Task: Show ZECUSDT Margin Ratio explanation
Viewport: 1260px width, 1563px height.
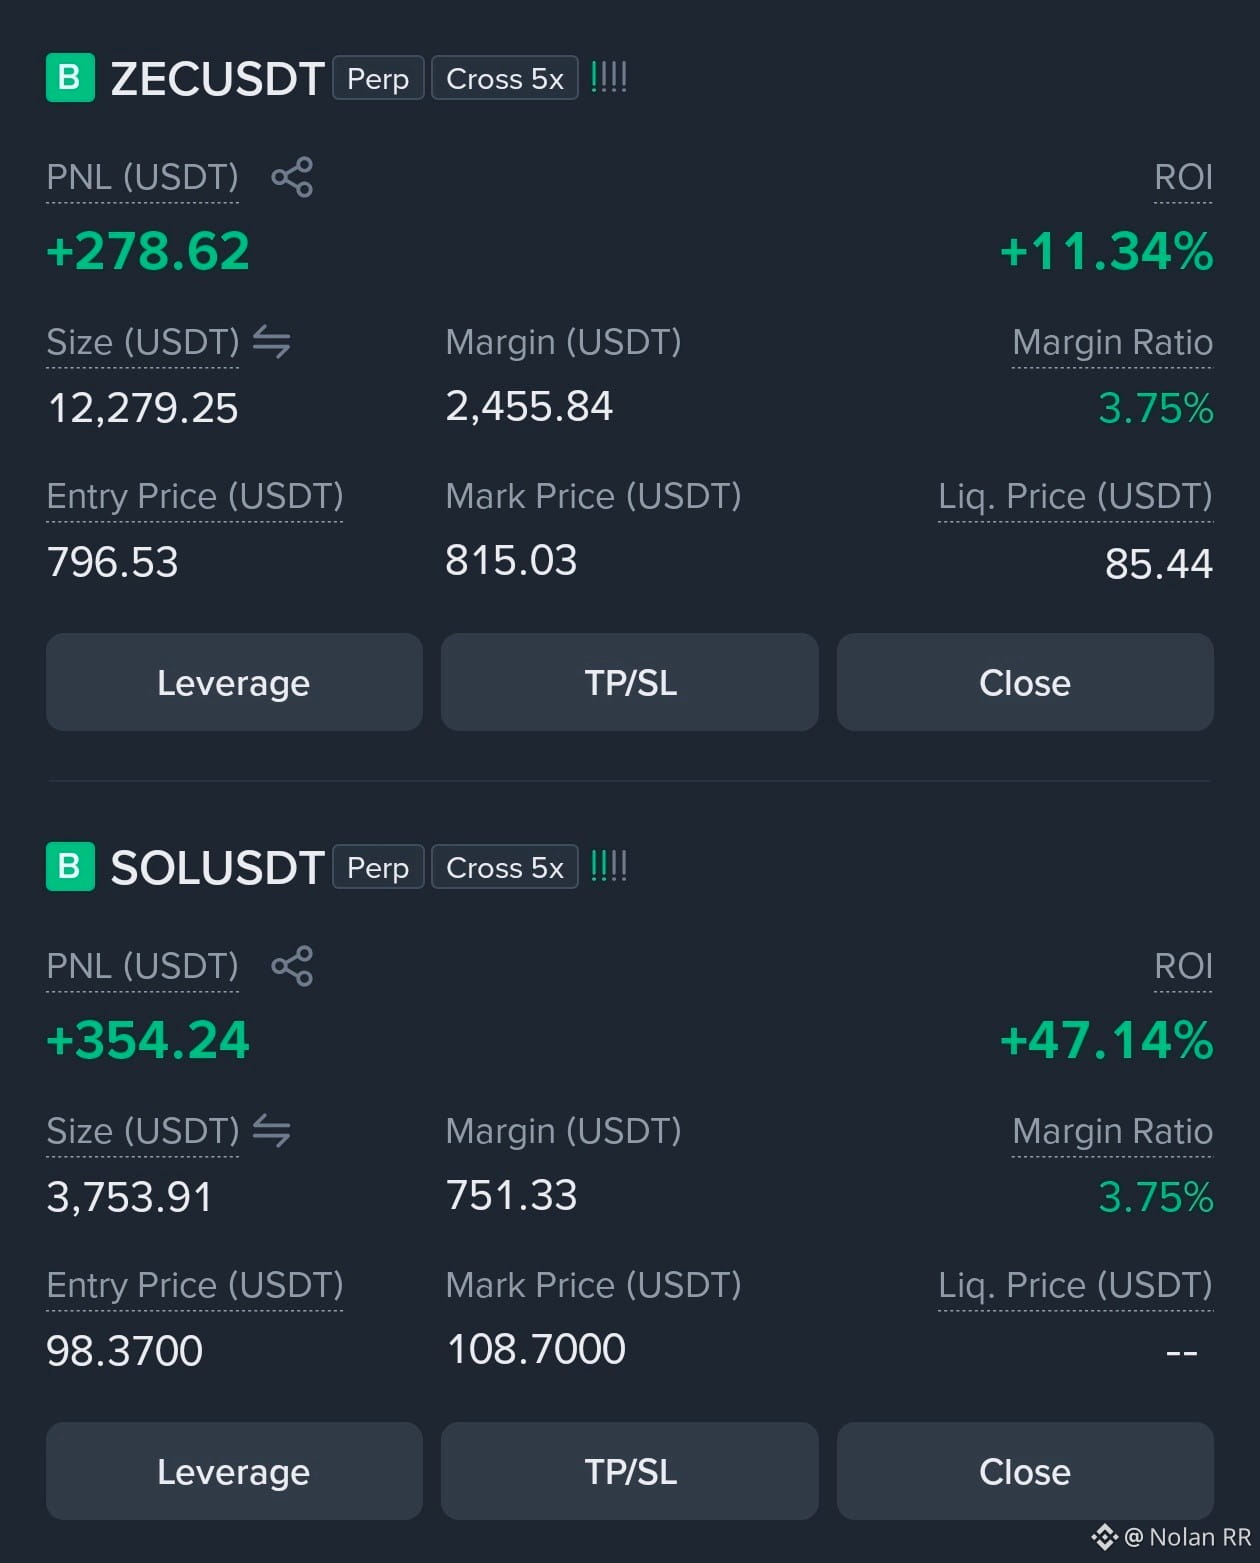Action: click(x=1112, y=343)
